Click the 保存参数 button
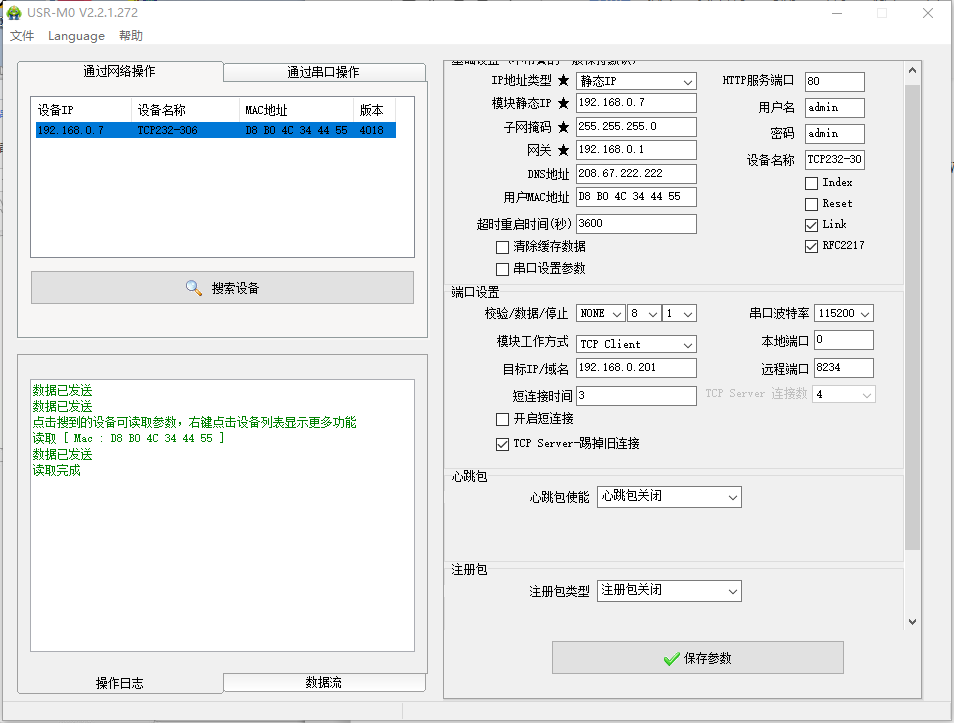The width and height of the screenshot is (954, 723). (x=697, y=658)
